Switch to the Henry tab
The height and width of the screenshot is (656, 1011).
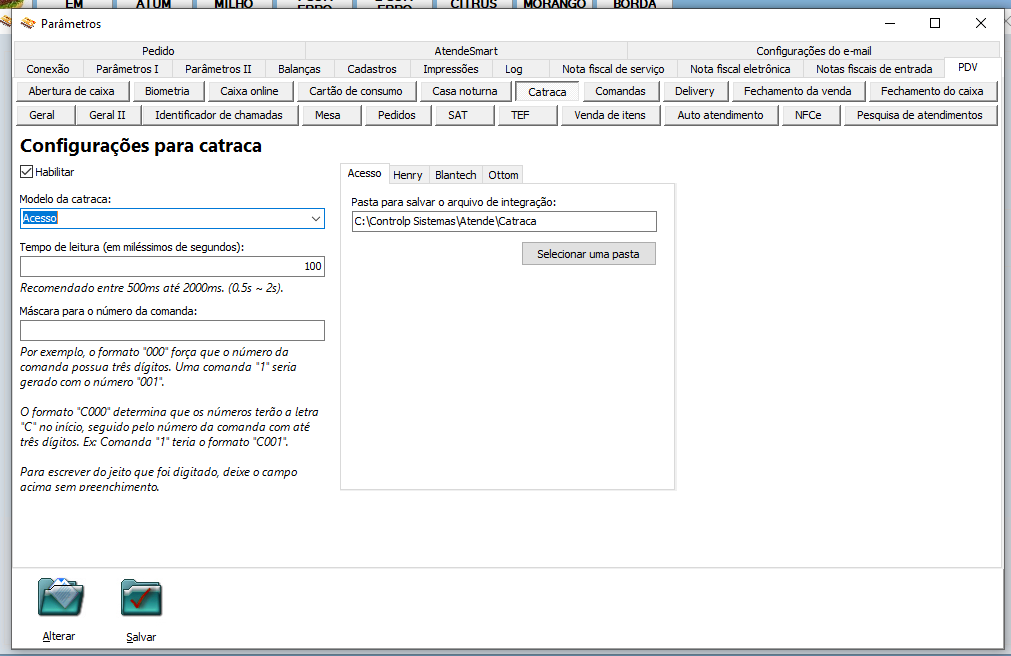(x=407, y=174)
